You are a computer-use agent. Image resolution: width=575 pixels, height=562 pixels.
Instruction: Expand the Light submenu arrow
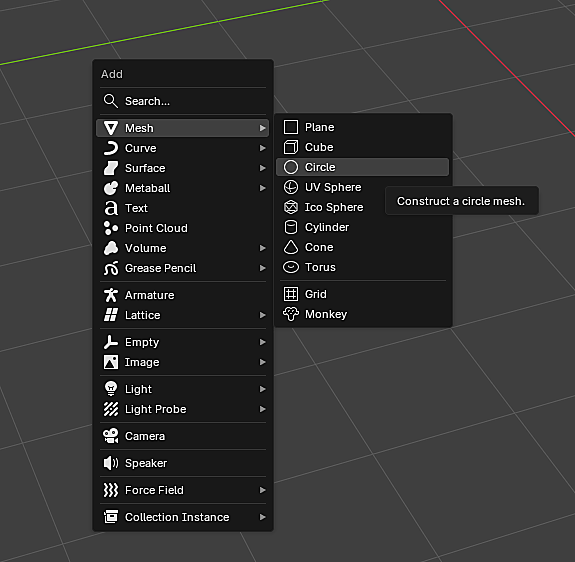click(263, 389)
